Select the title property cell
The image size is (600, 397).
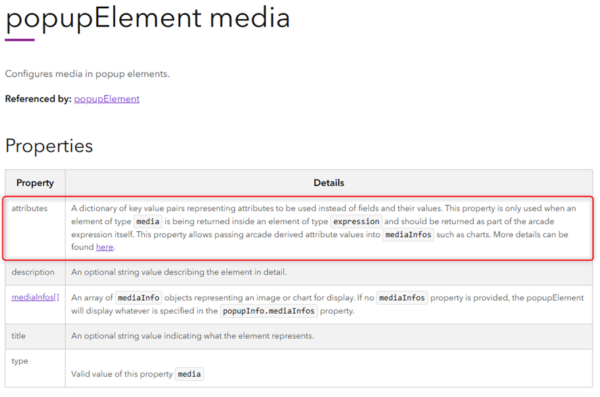click(x=35, y=336)
